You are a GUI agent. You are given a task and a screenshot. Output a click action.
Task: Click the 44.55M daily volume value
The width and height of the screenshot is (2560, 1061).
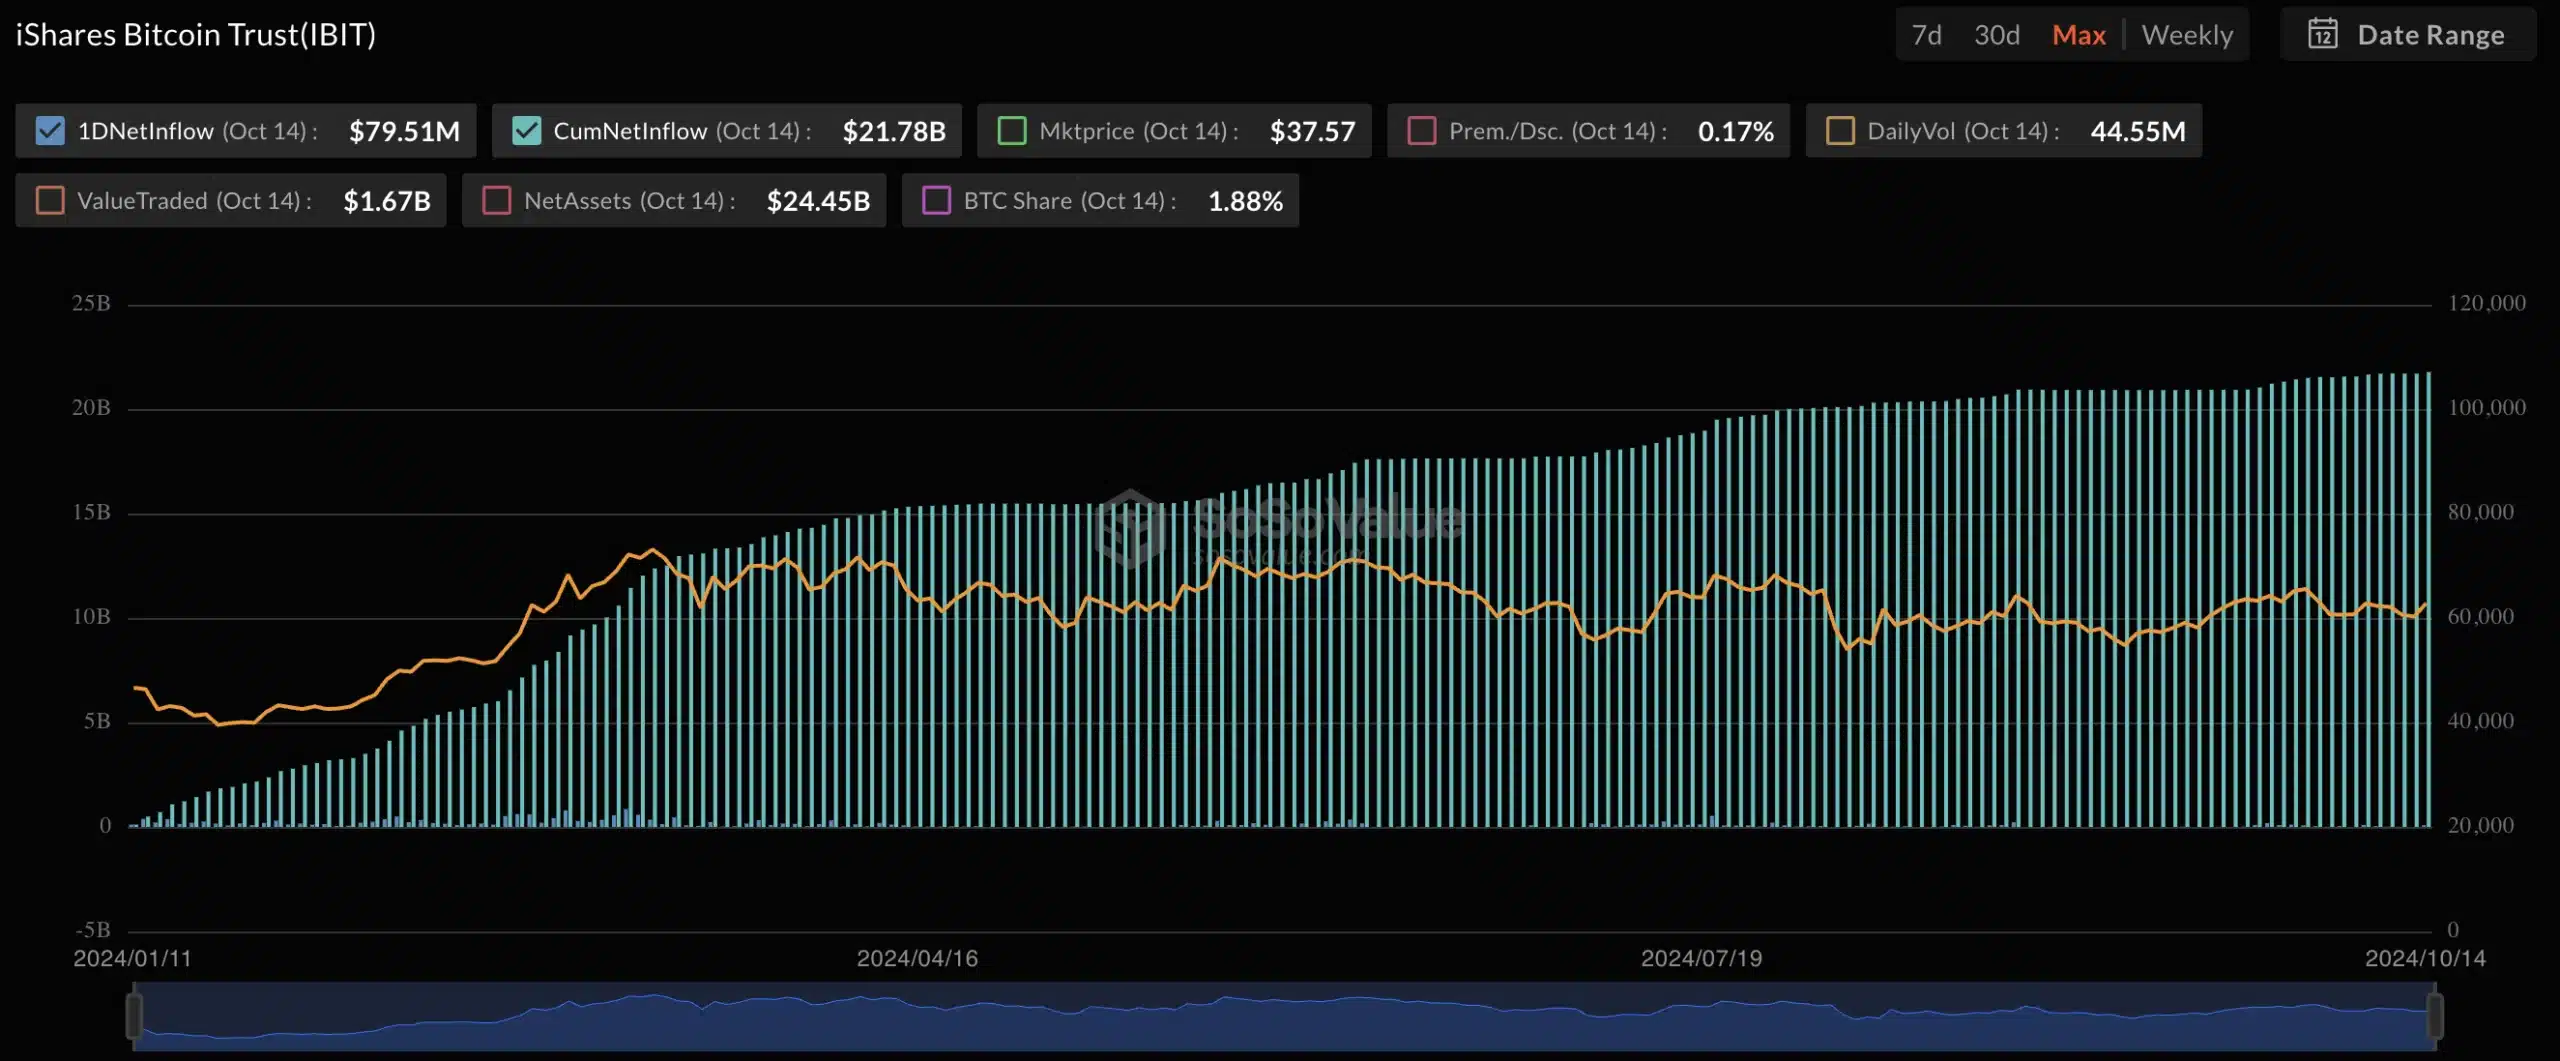tap(2138, 131)
